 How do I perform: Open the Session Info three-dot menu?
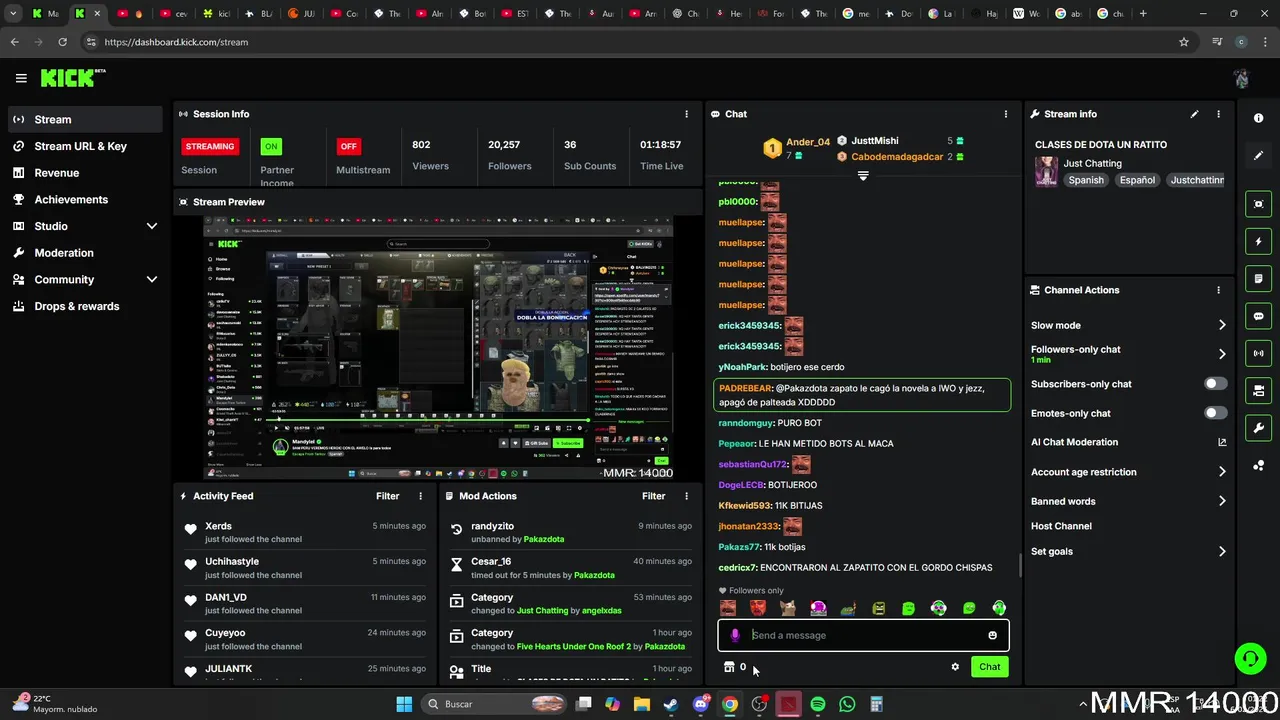pos(686,114)
